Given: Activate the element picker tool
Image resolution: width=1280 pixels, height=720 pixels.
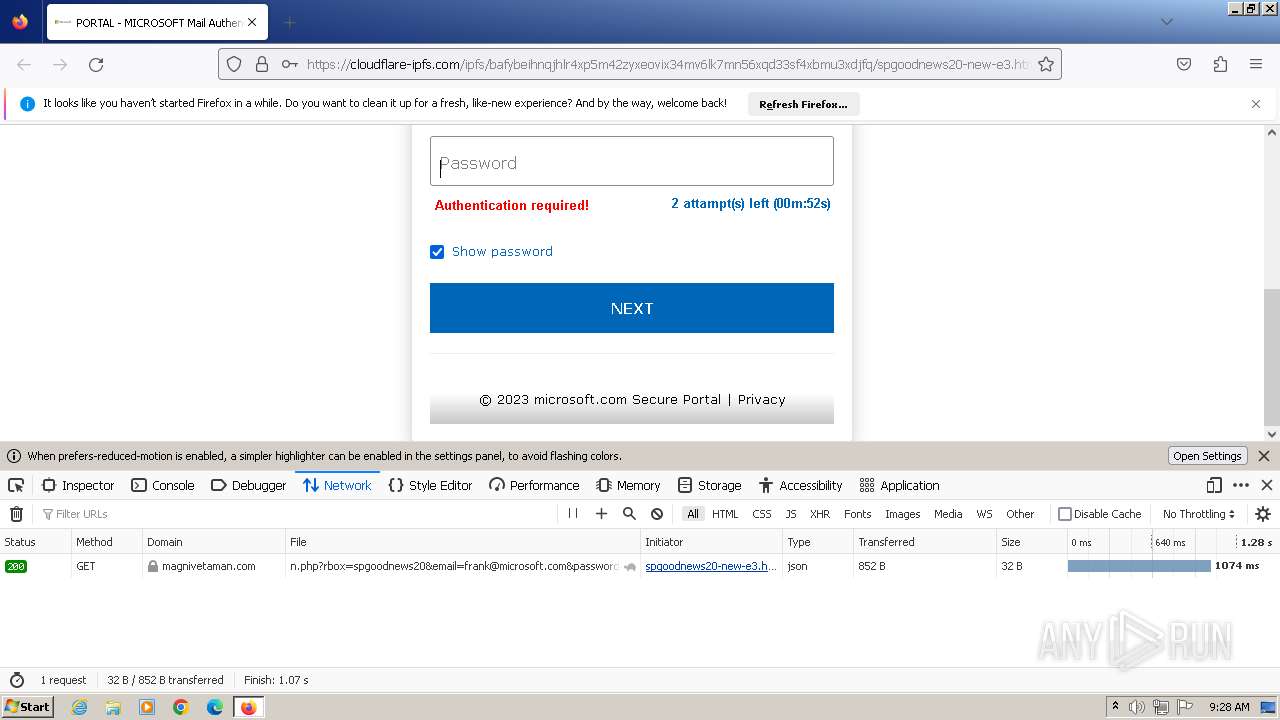Looking at the screenshot, I should click(16, 485).
